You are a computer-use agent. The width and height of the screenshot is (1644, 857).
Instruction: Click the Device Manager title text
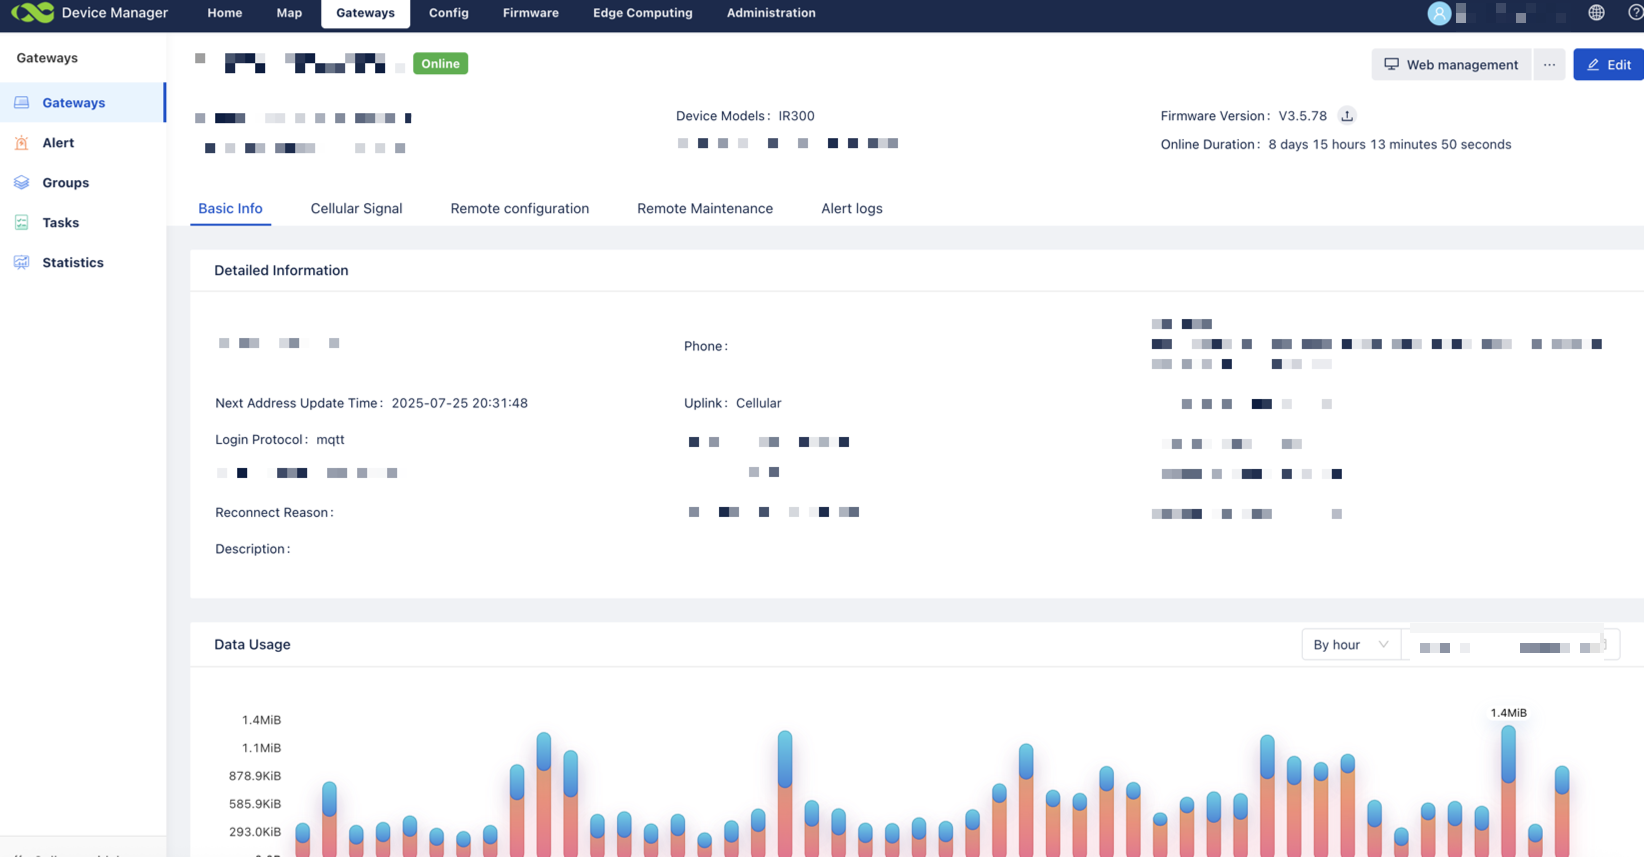pyautogui.click(x=115, y=13)
